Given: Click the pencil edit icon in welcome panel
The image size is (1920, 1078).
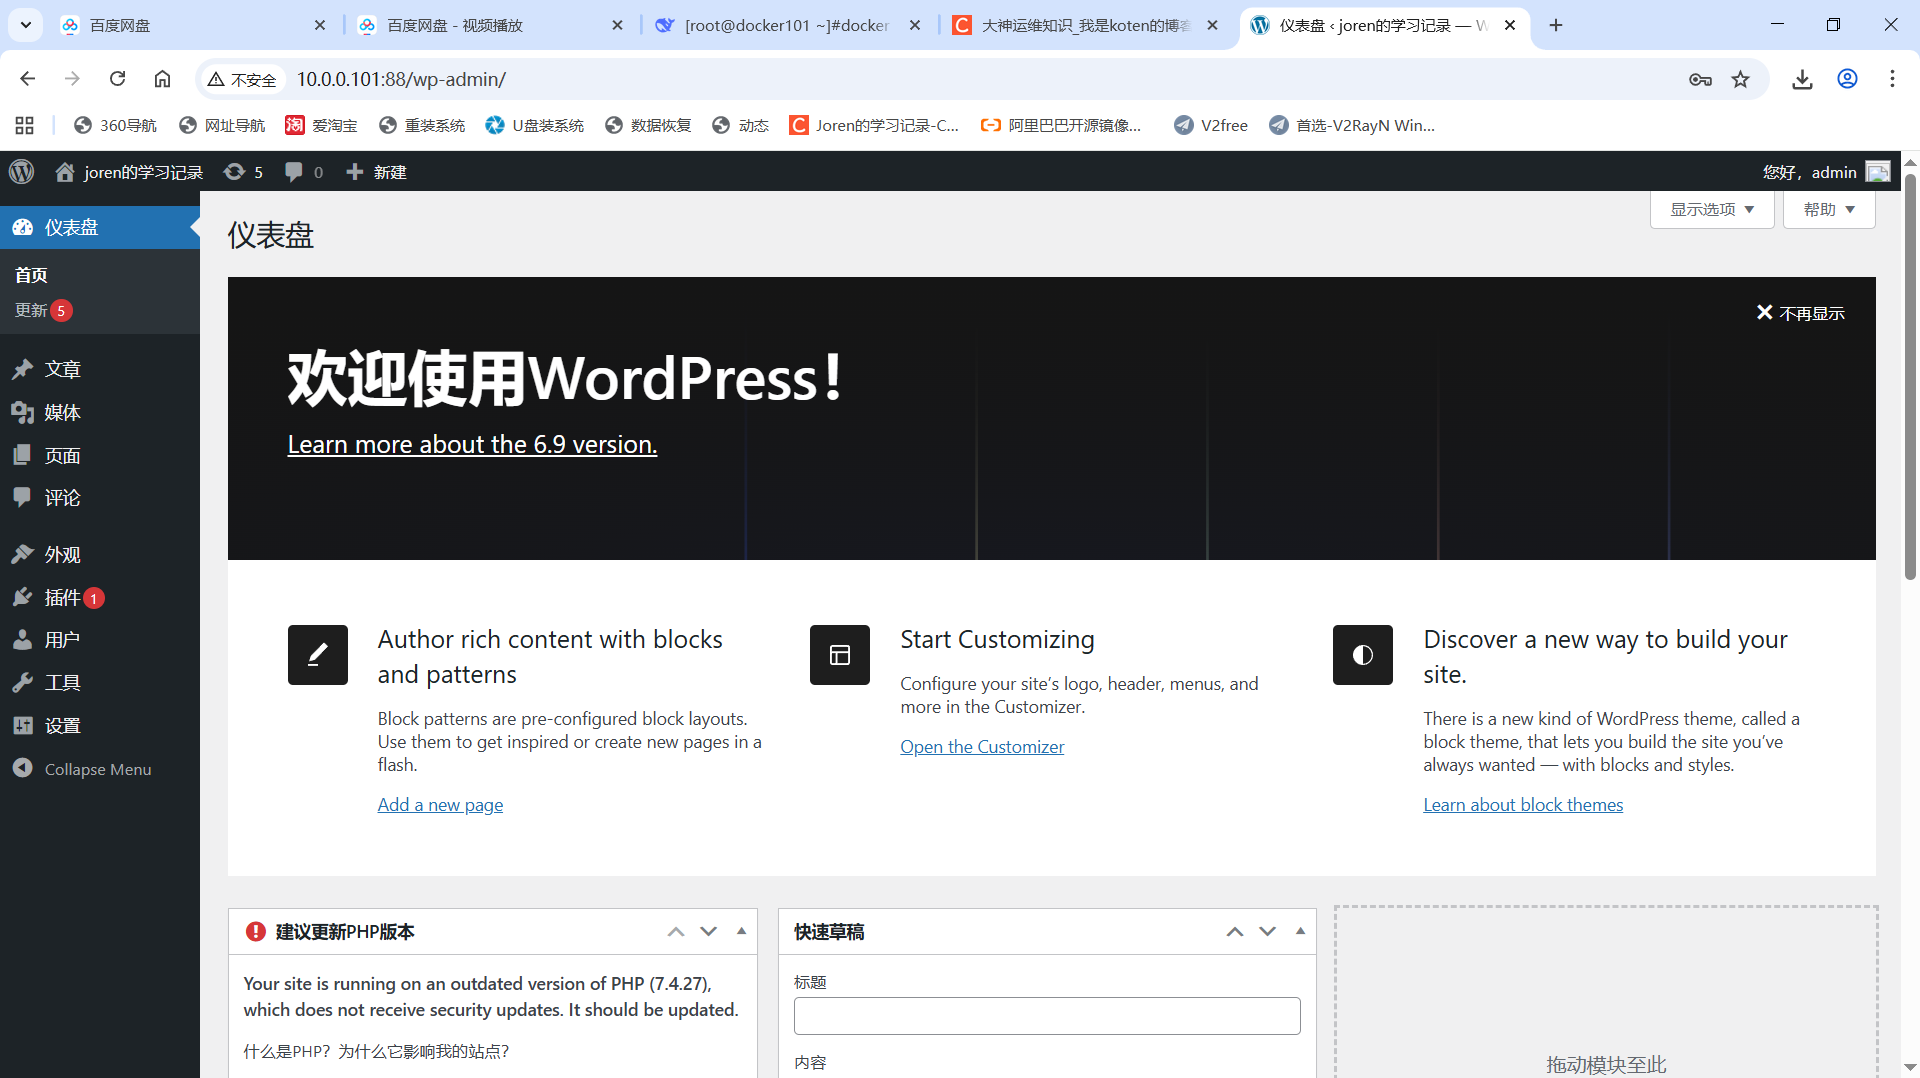Looking at the screenshot, I should [x=318, y=655].
